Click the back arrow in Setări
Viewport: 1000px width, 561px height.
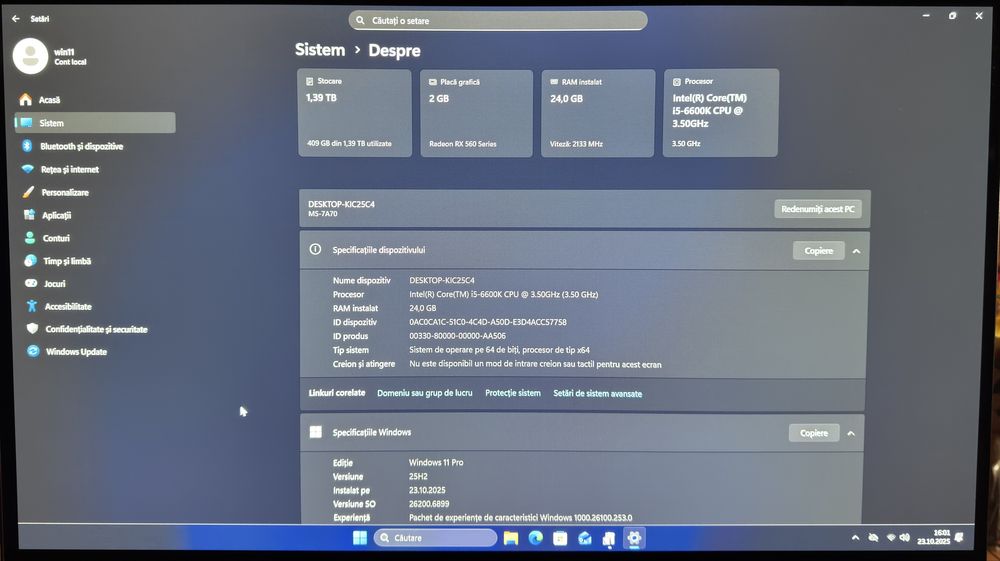pos(16,19)
